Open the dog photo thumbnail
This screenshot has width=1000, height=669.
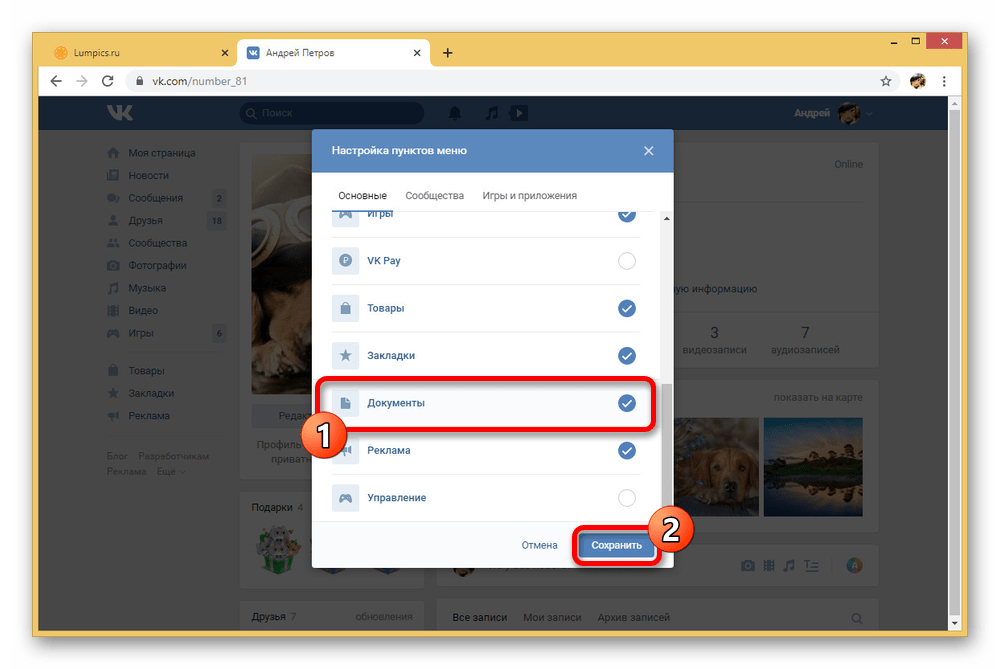(x=716, y=467)
